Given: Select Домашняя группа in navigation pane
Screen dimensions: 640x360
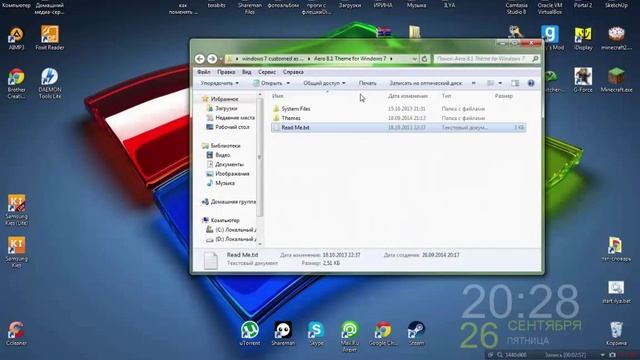Looking at the screenshot, I should (x=233, y=202).
